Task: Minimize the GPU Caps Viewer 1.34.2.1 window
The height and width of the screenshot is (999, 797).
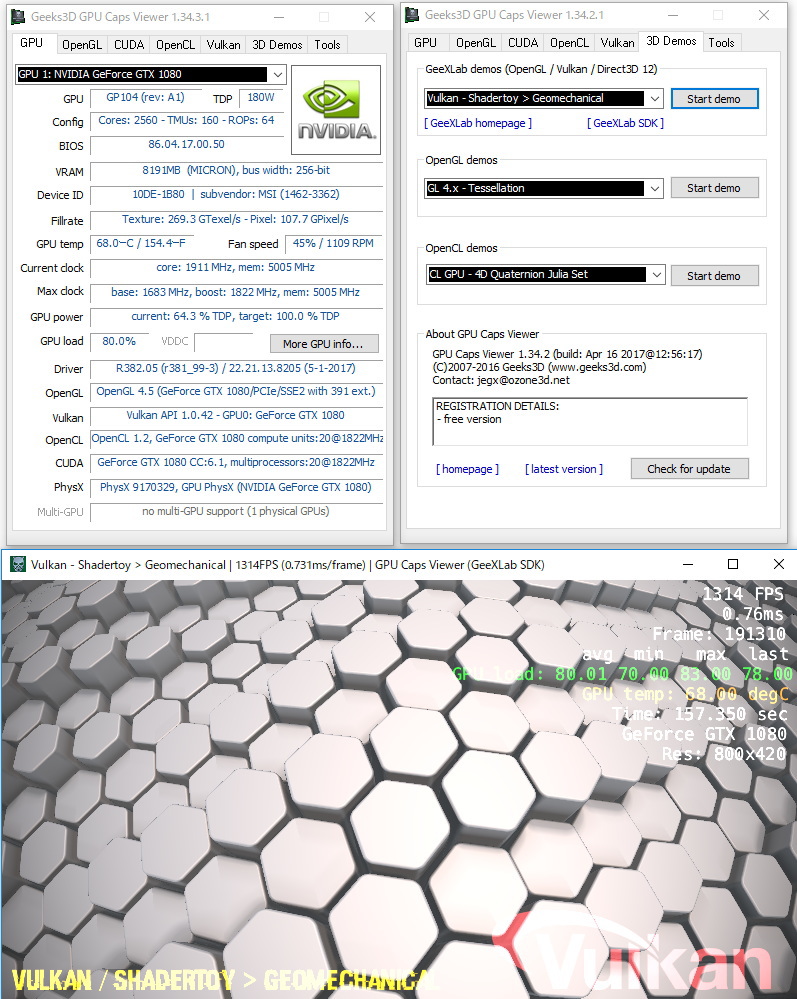Action: (x=673, y=15)
